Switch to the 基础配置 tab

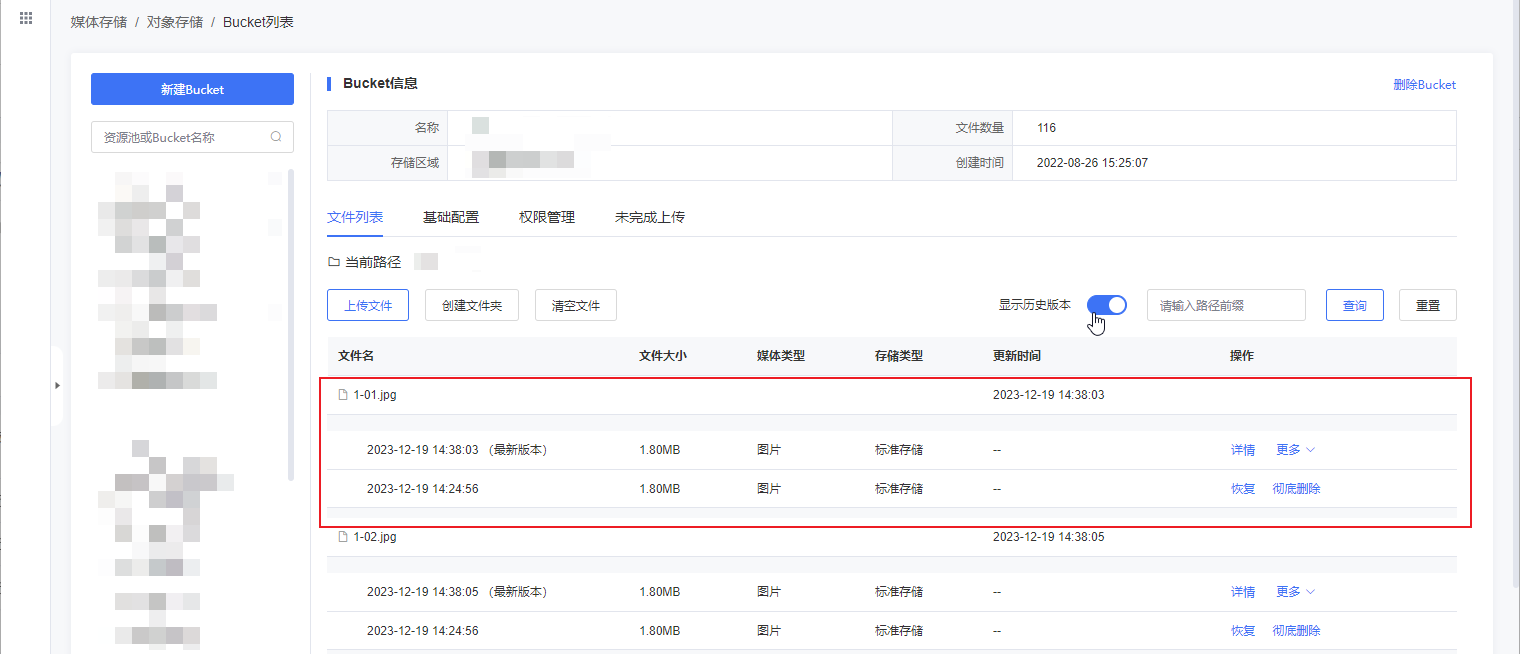(x=450, y=217)
